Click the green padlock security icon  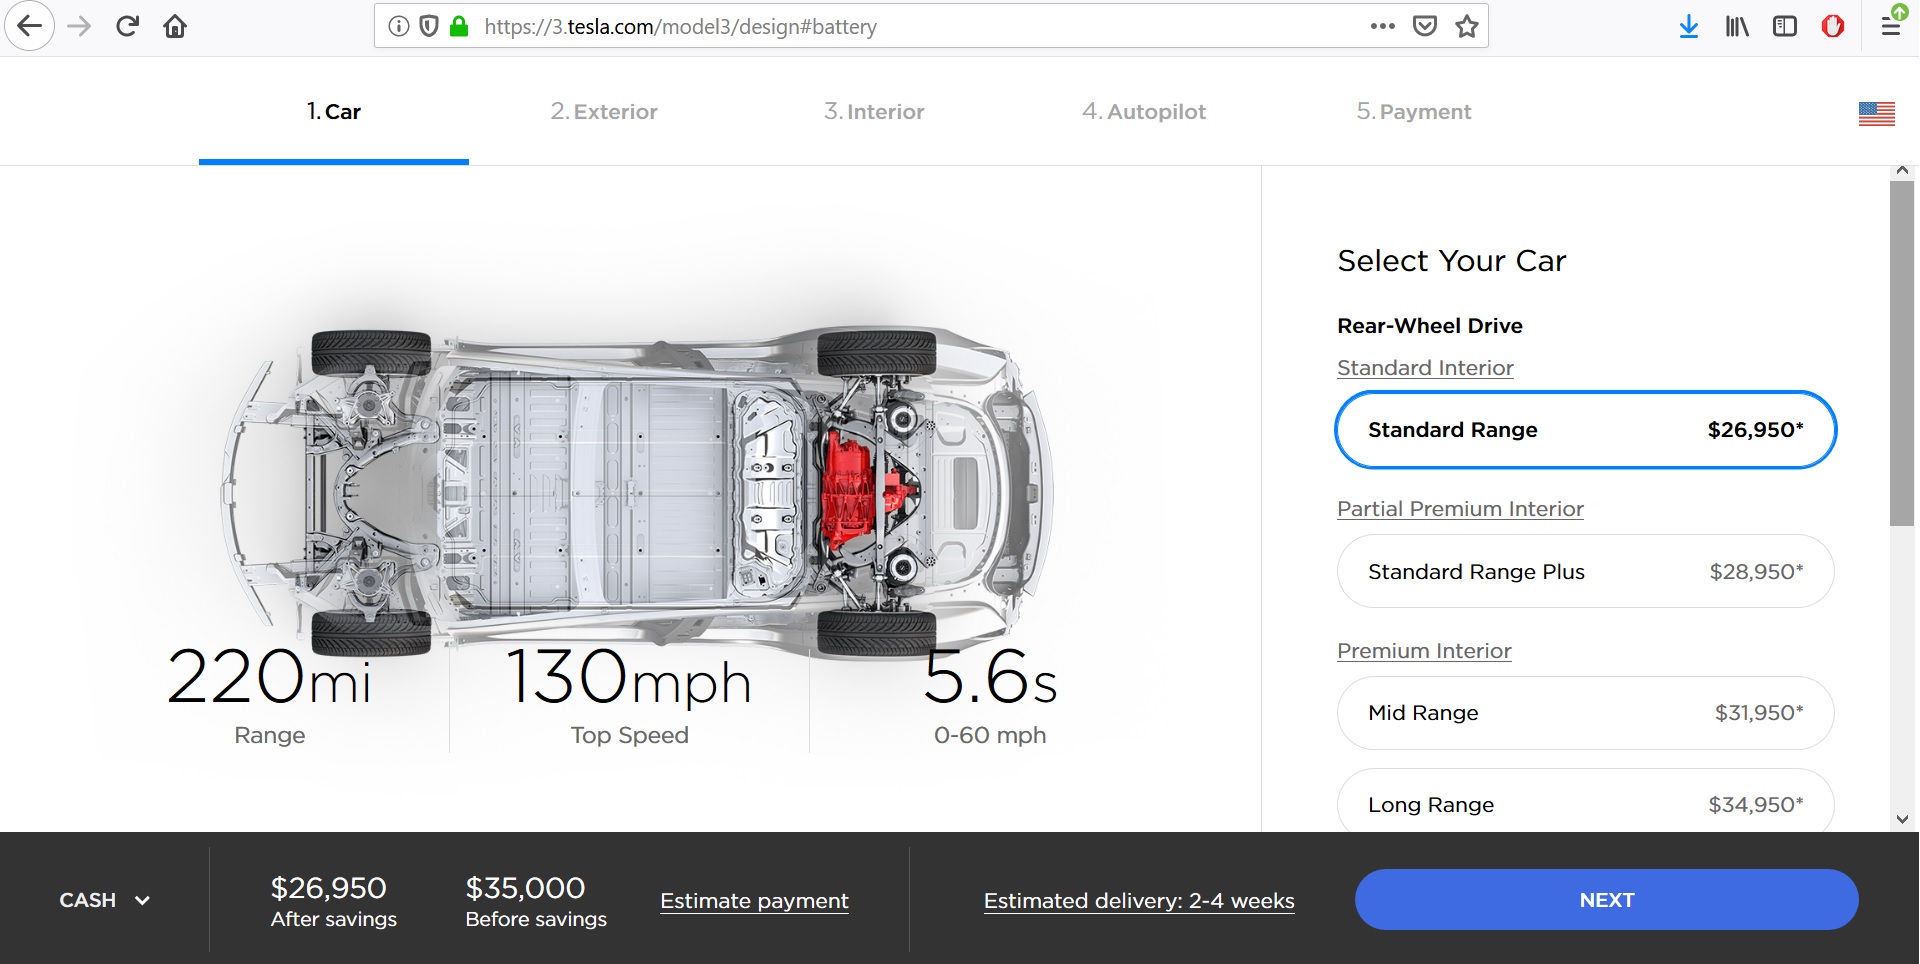[x=459, y=27]
